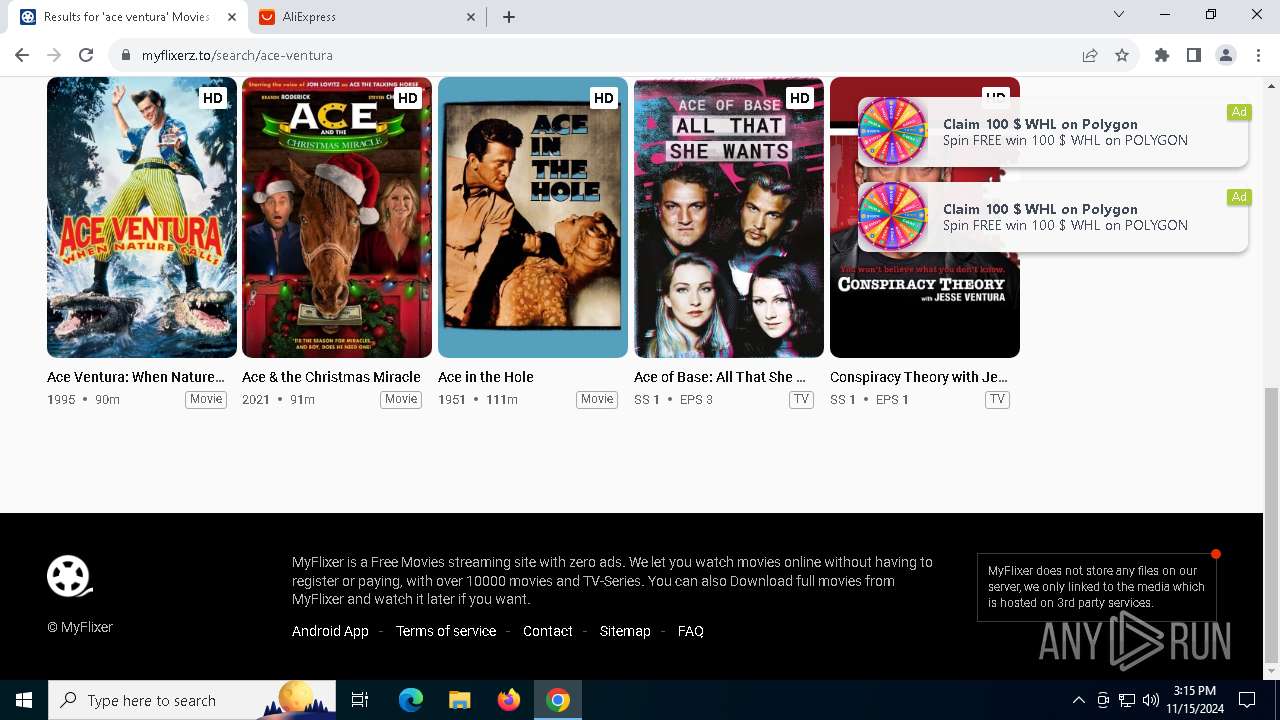The height and width of the screenshot is (720, 1280).
Task: Click the '1995' year under Ace Ventura
Action: click(61, 400)
